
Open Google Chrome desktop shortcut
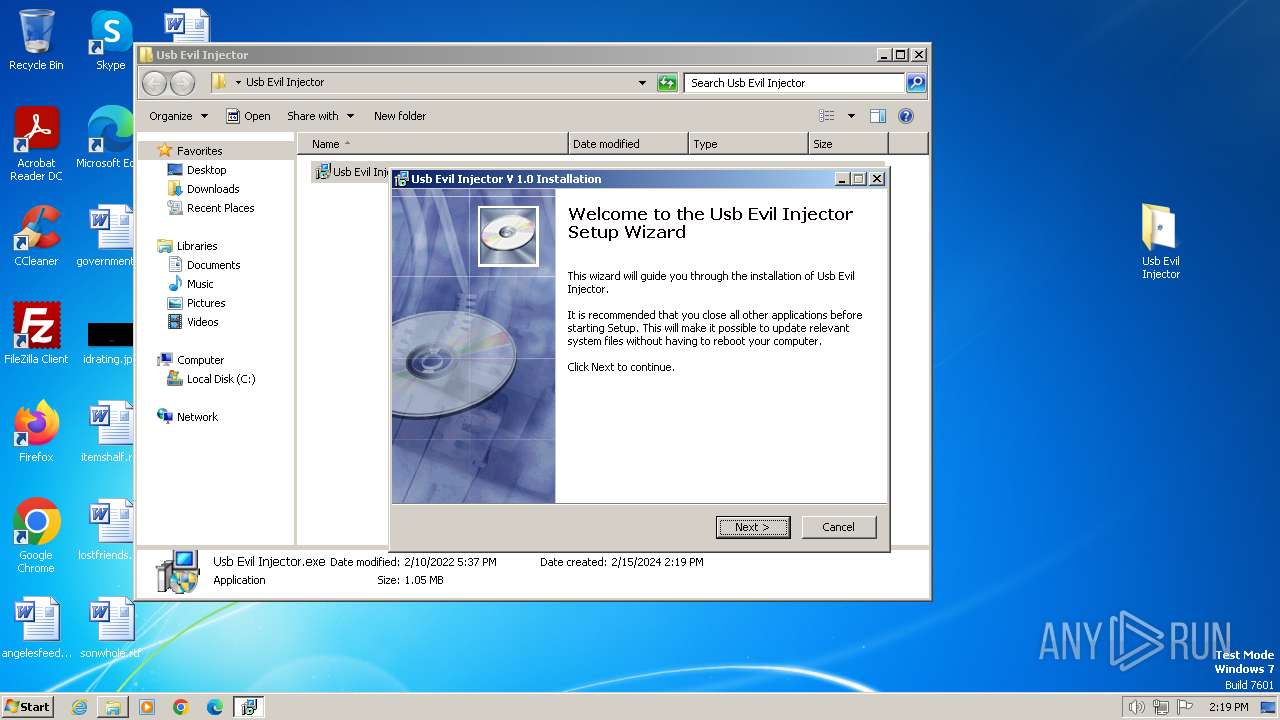pos(36,536)
